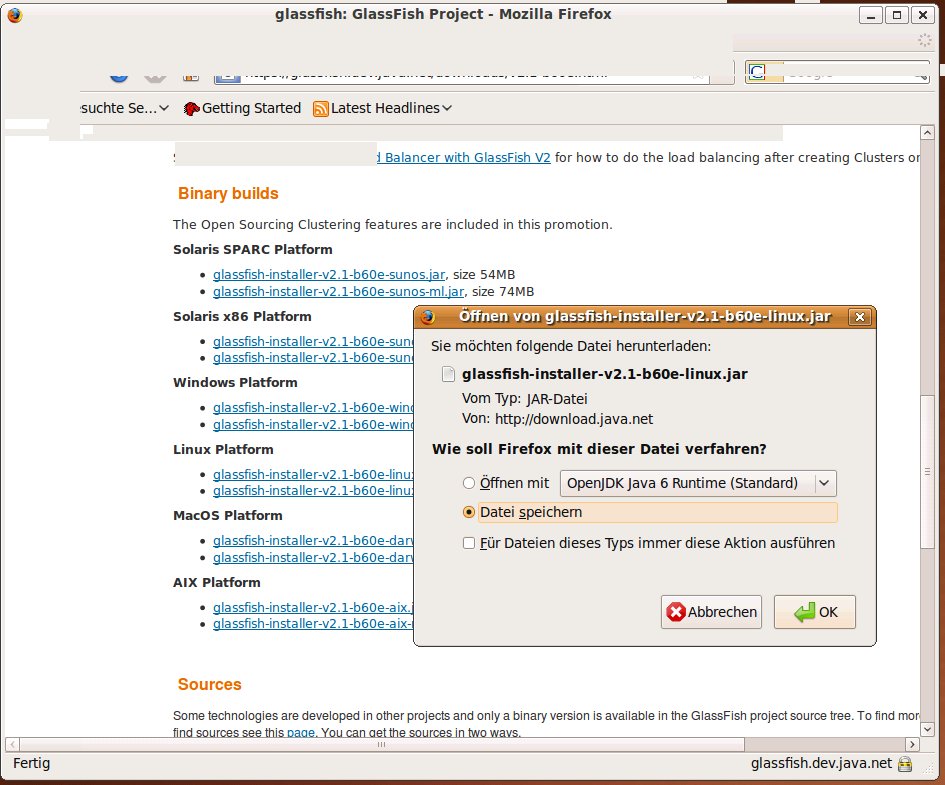Click the Firefox logo in the main window title bar
Screen dimensions: 945x785
(15, 15)
